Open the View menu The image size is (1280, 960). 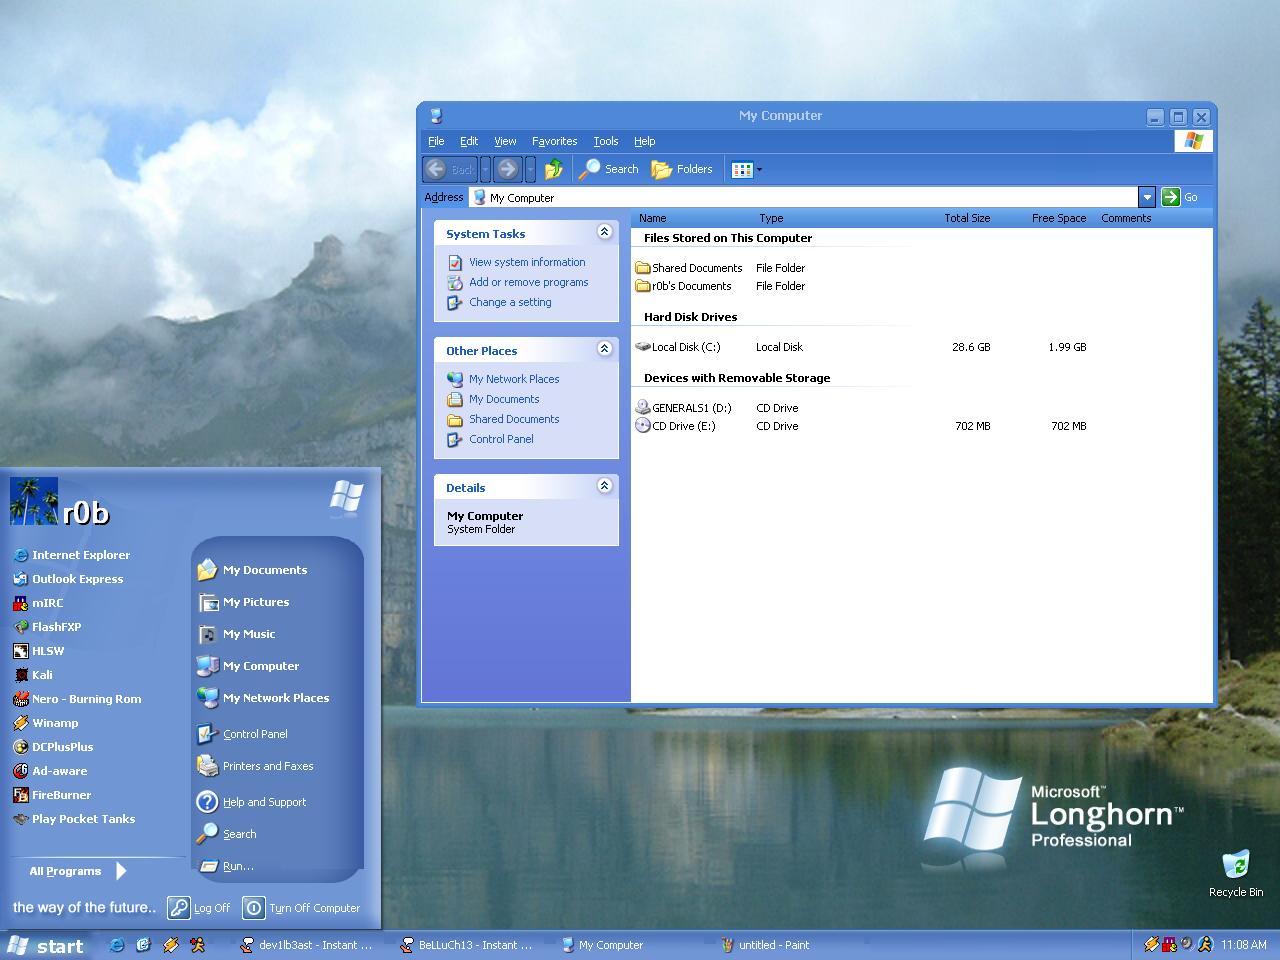(x=505, y=141)
